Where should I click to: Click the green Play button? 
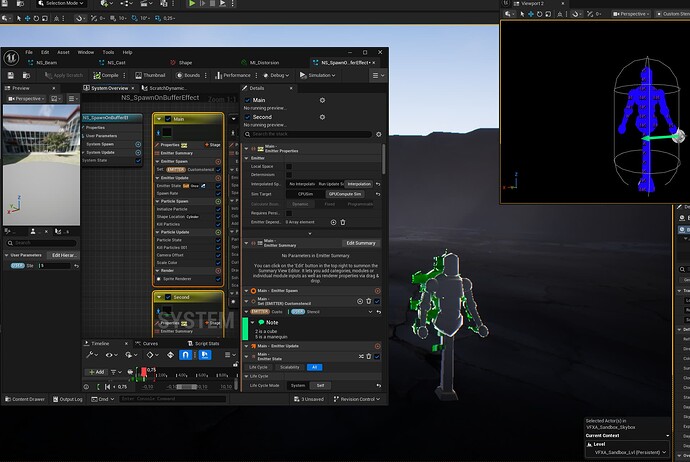coord(192,3)
